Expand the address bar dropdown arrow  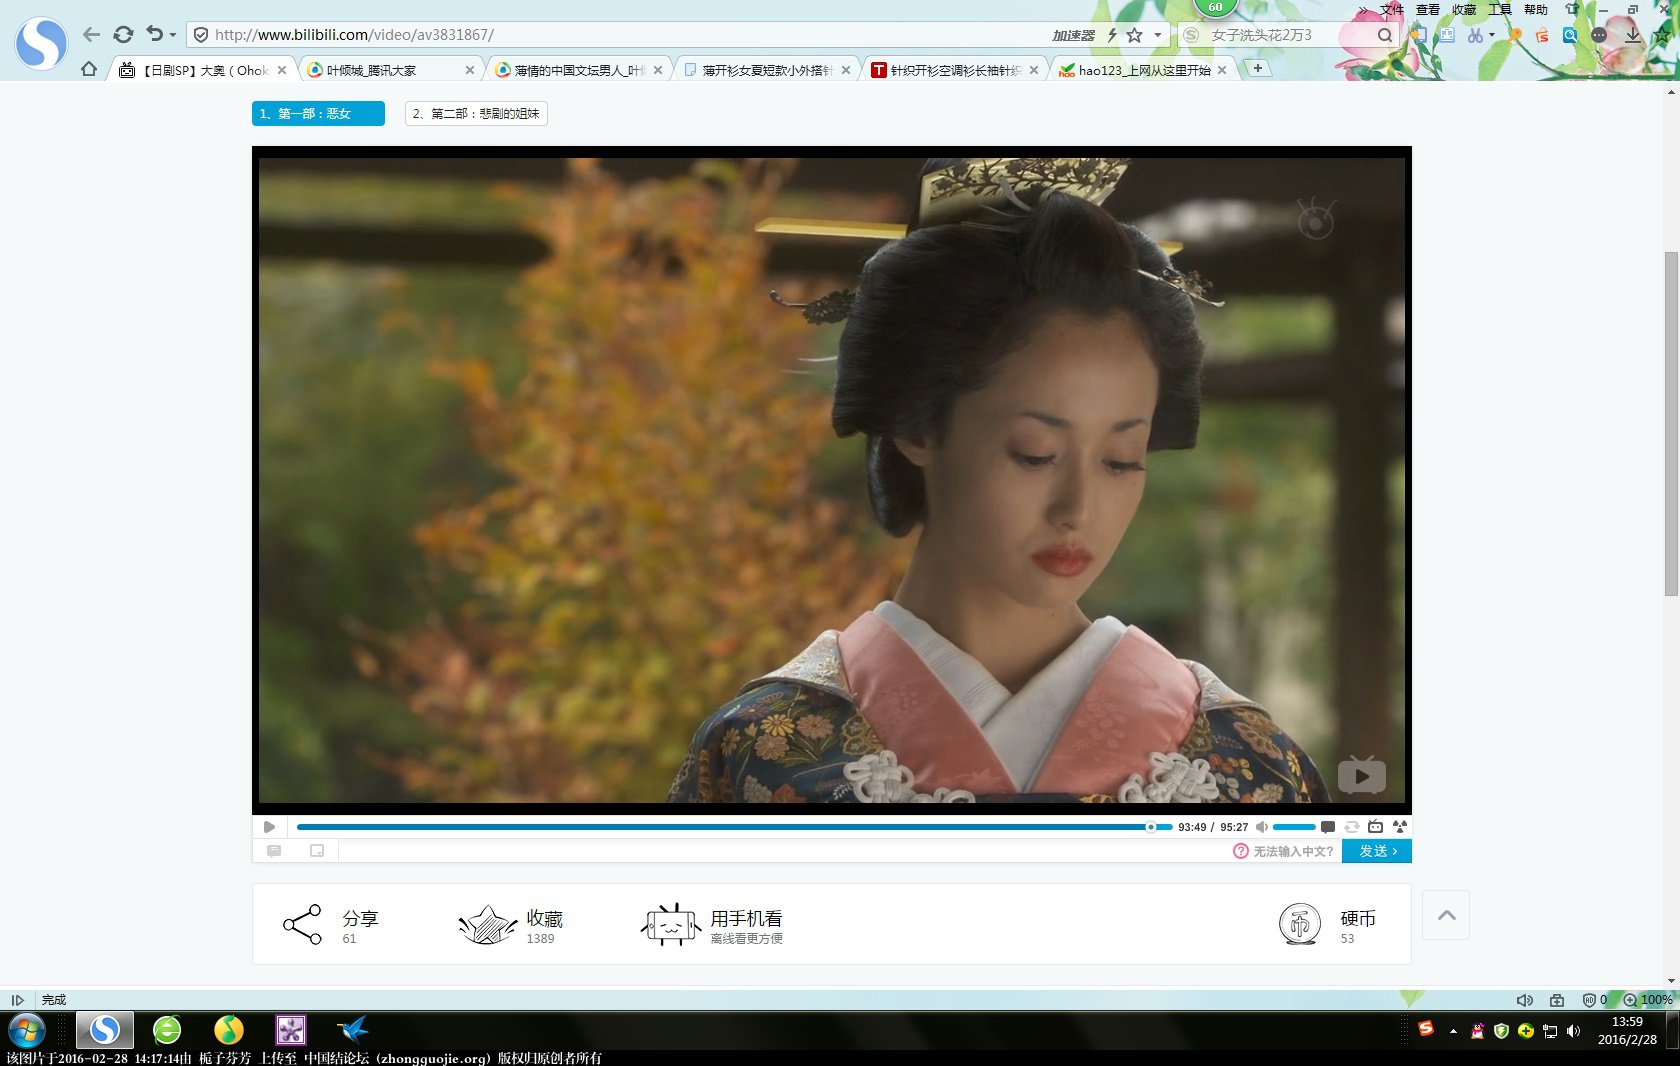pyautogui.click(x=1158, y=35)
